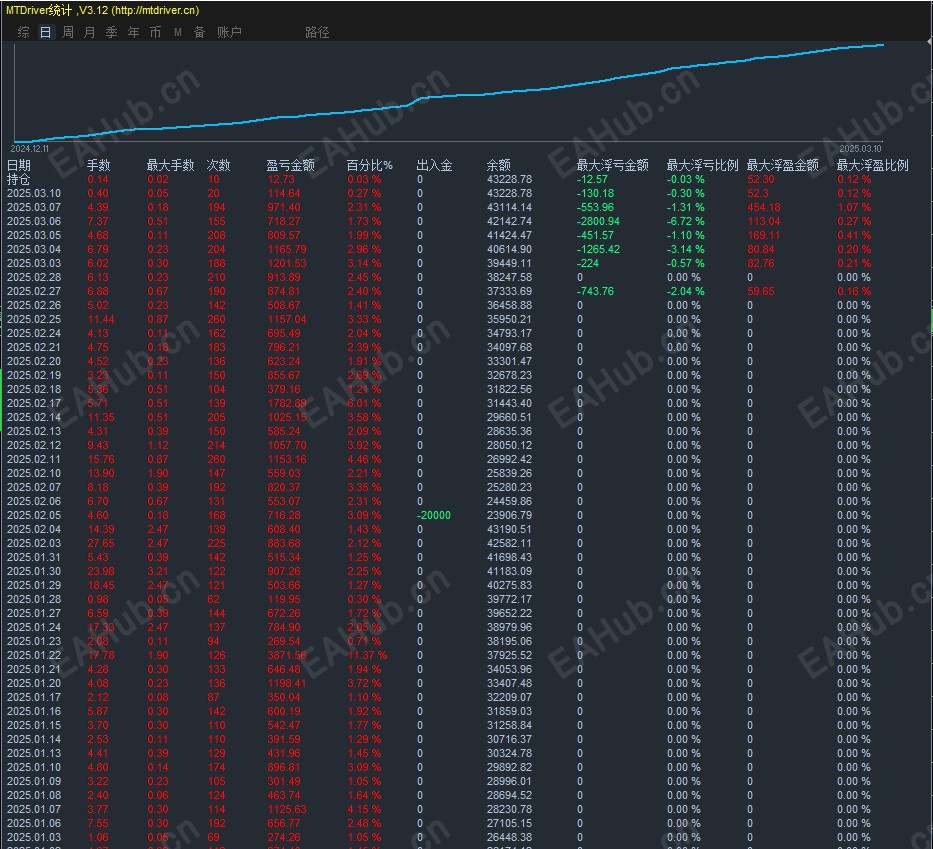Open the 年 yearly statistics tab
The image size is (933, 849).
(x=133, y=32)
